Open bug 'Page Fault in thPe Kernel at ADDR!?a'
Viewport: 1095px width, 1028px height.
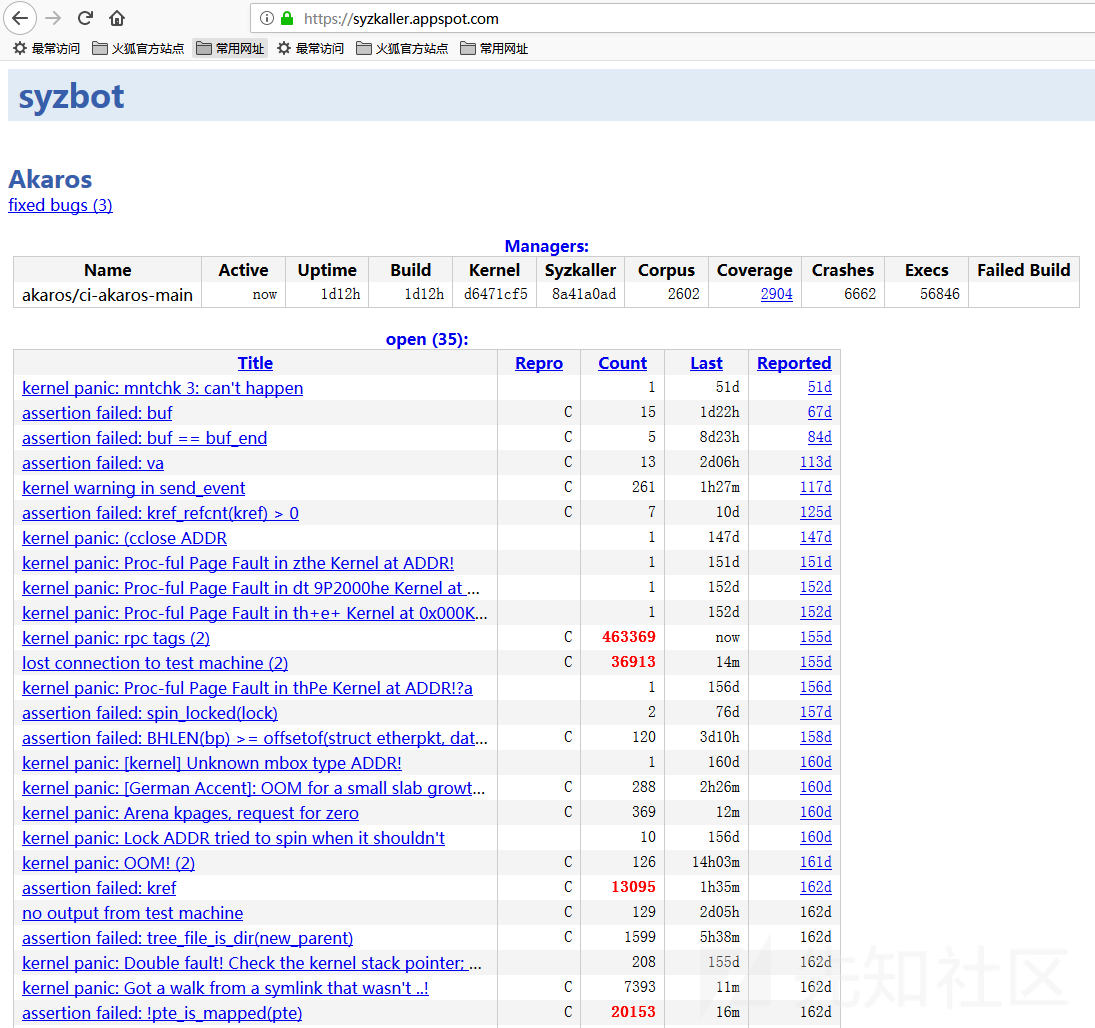247,689
